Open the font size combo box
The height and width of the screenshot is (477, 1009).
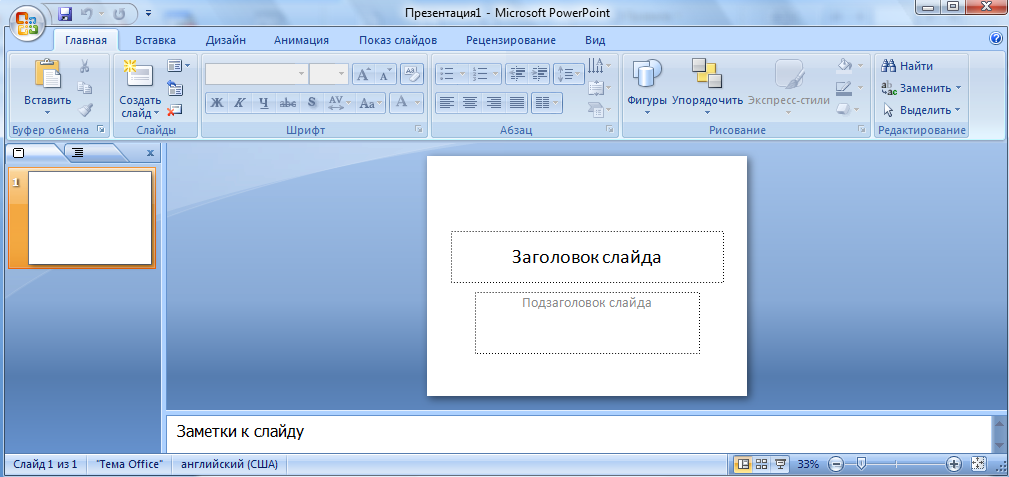[328, 74]
